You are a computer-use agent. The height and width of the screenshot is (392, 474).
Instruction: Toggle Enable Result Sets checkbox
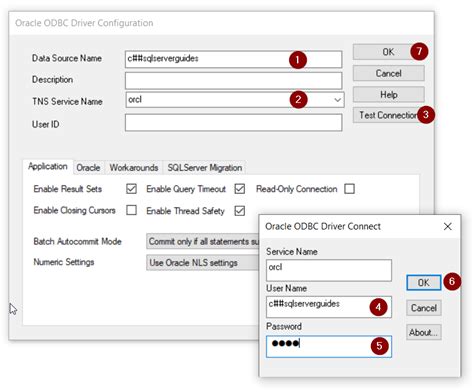pos(131,189)
